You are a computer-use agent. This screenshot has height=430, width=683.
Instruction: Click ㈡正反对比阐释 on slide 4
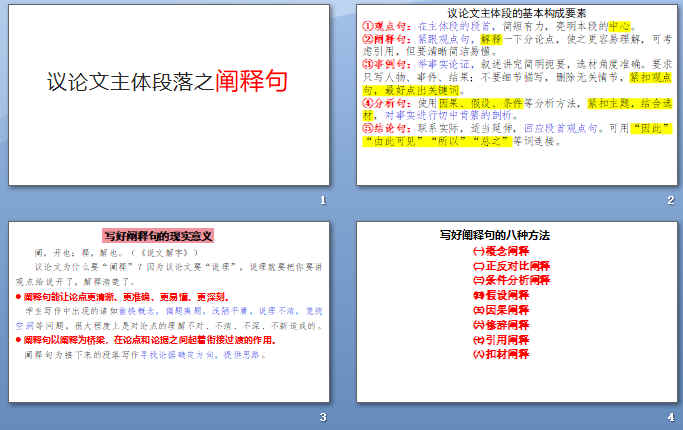[510, 267]
